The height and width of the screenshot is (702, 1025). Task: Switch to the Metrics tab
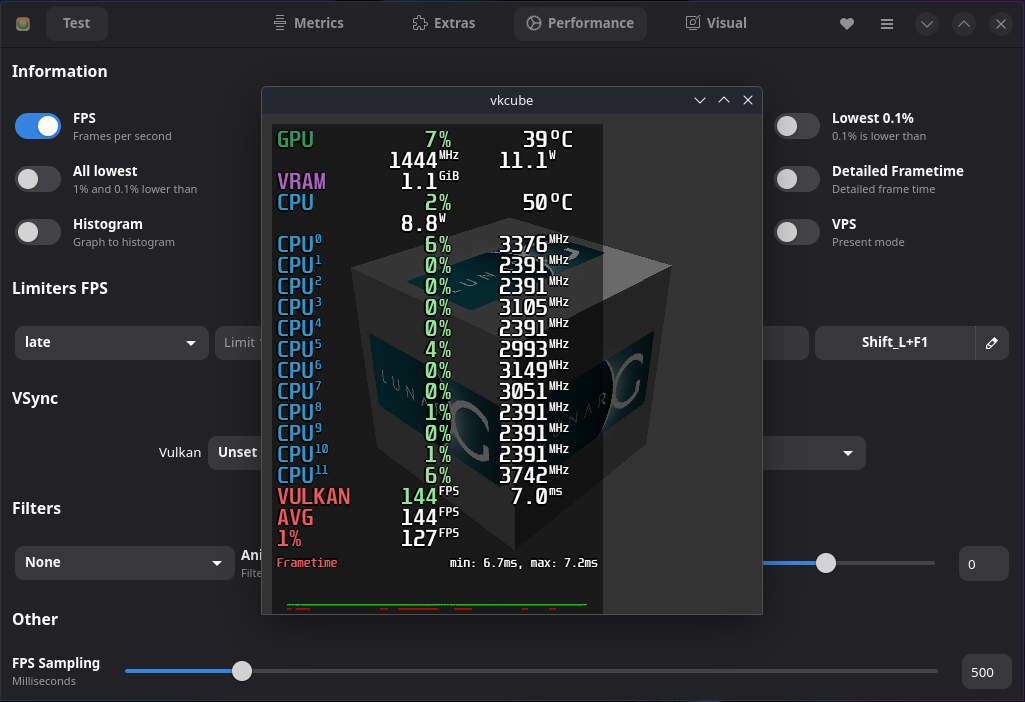(309, 24)
